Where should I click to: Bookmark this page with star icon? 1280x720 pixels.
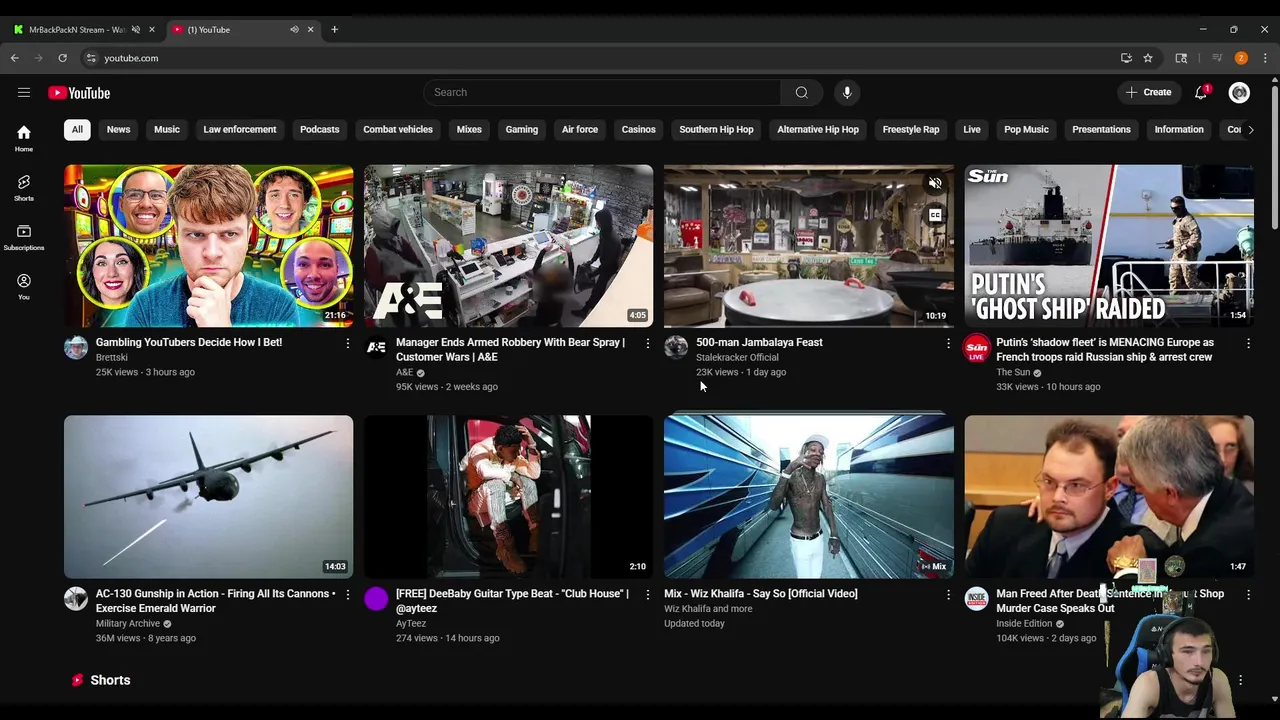point(1148,58)
